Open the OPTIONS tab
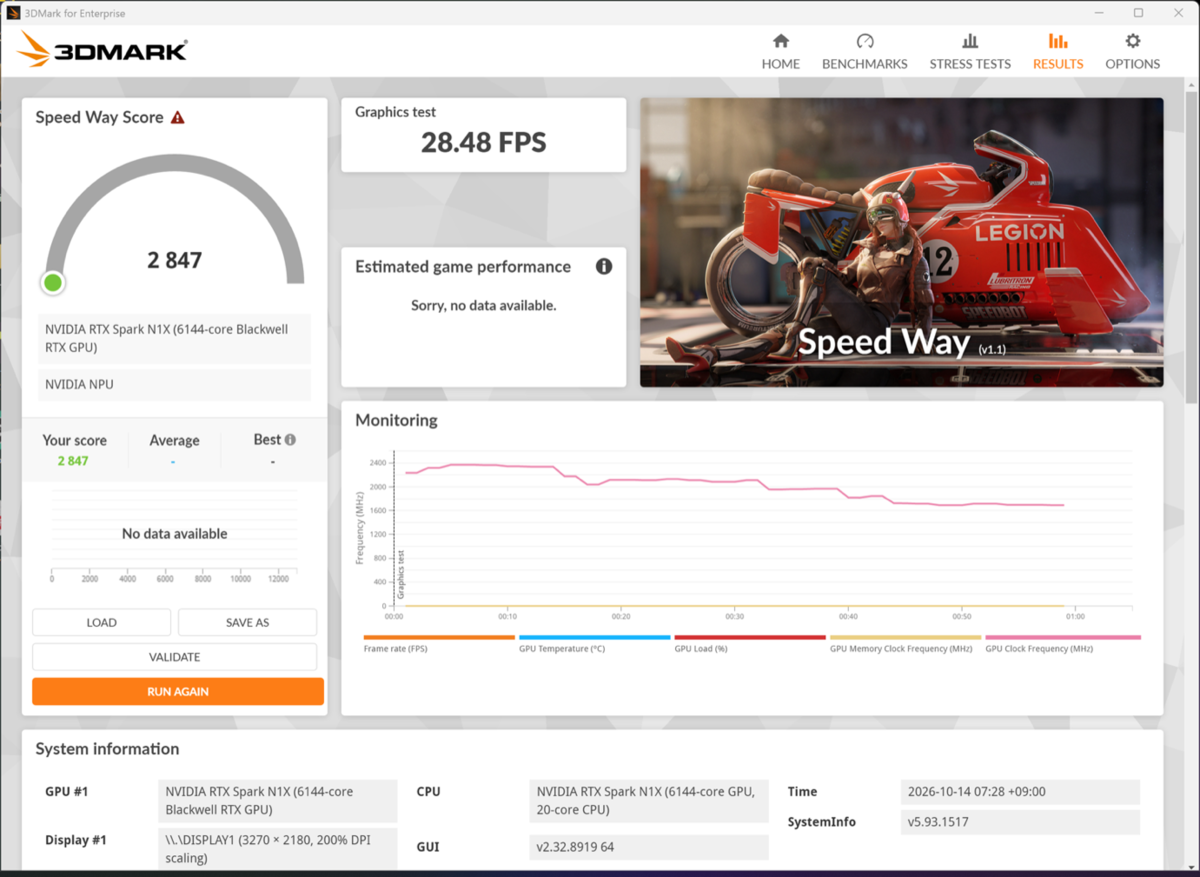Viewport: 1200px width, 877px height. [x=1132, y=52]
